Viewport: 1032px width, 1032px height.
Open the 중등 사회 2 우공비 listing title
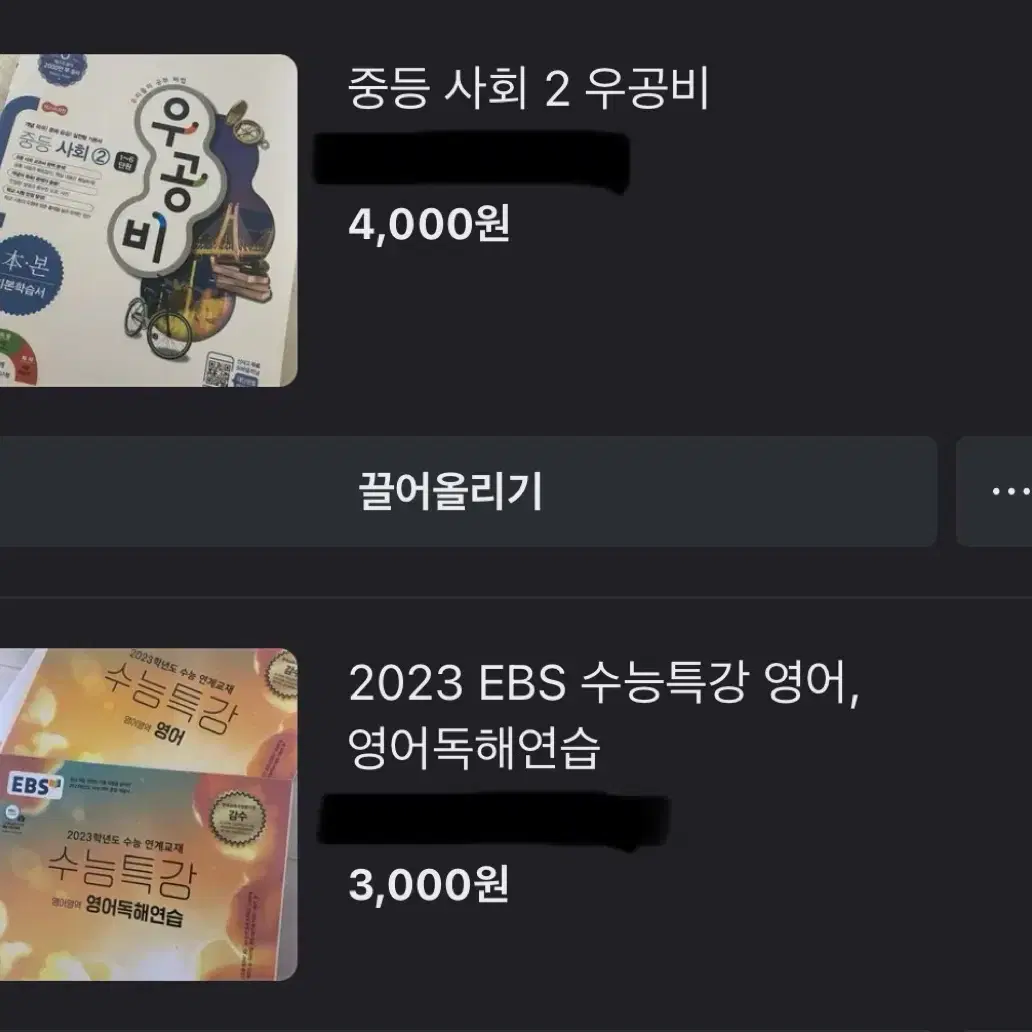coord(528,89)
